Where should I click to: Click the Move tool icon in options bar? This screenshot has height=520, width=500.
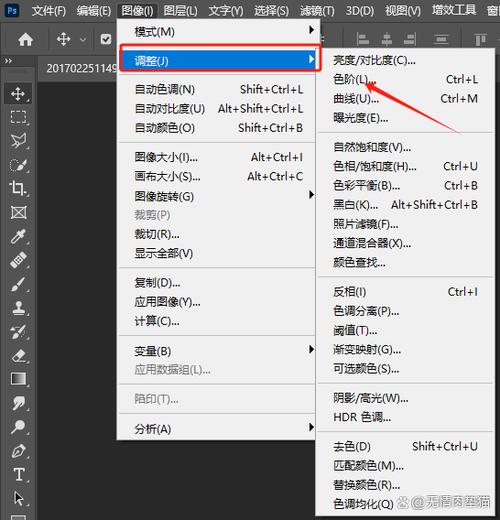(x=63, y=40)
